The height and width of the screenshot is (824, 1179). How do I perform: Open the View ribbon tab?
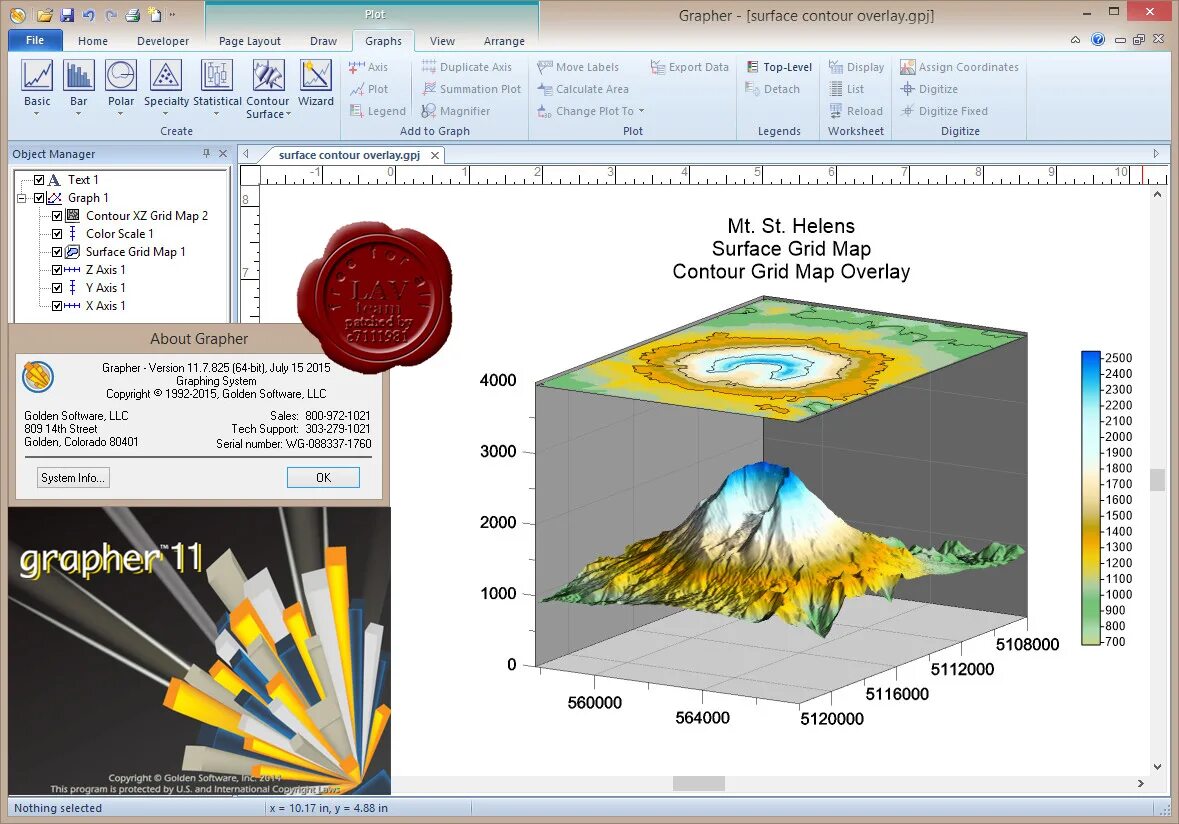(x=442, y=41)
